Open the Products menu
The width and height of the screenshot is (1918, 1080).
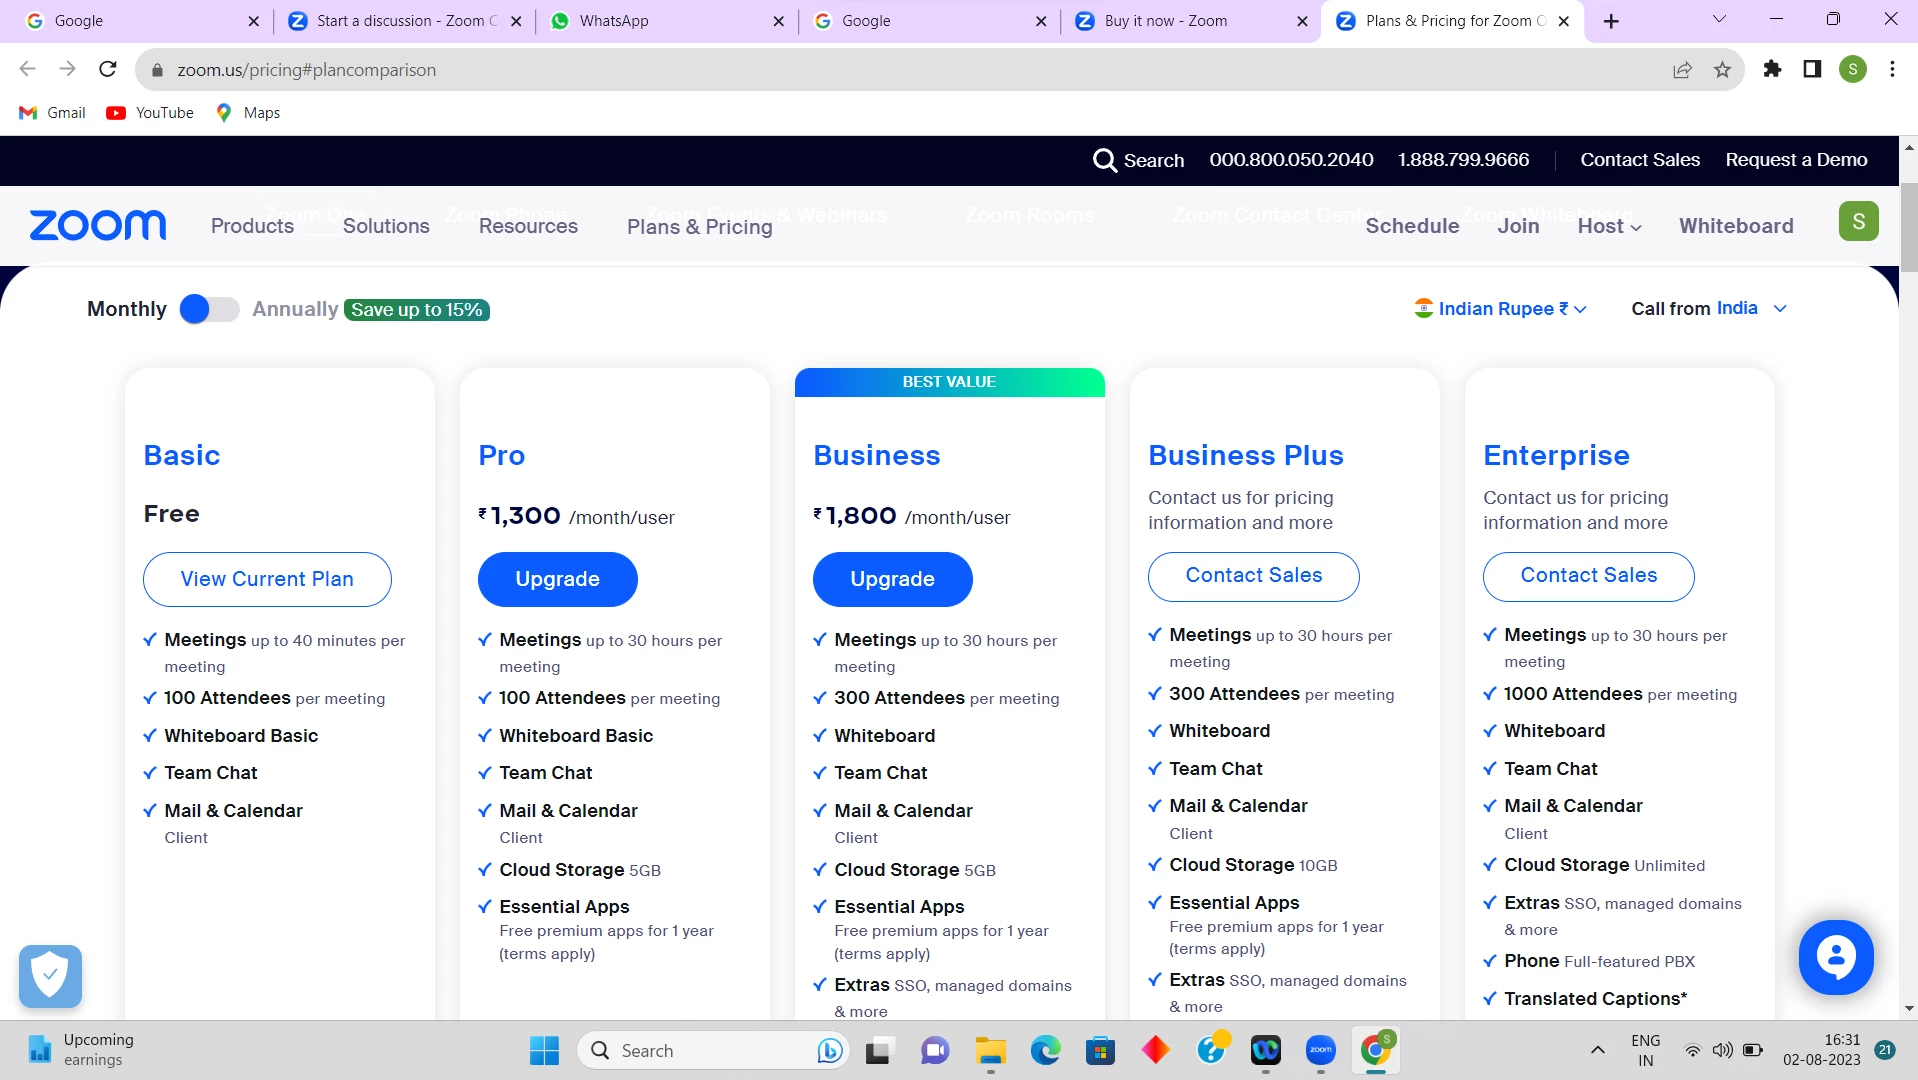click(x=252, y=226)
